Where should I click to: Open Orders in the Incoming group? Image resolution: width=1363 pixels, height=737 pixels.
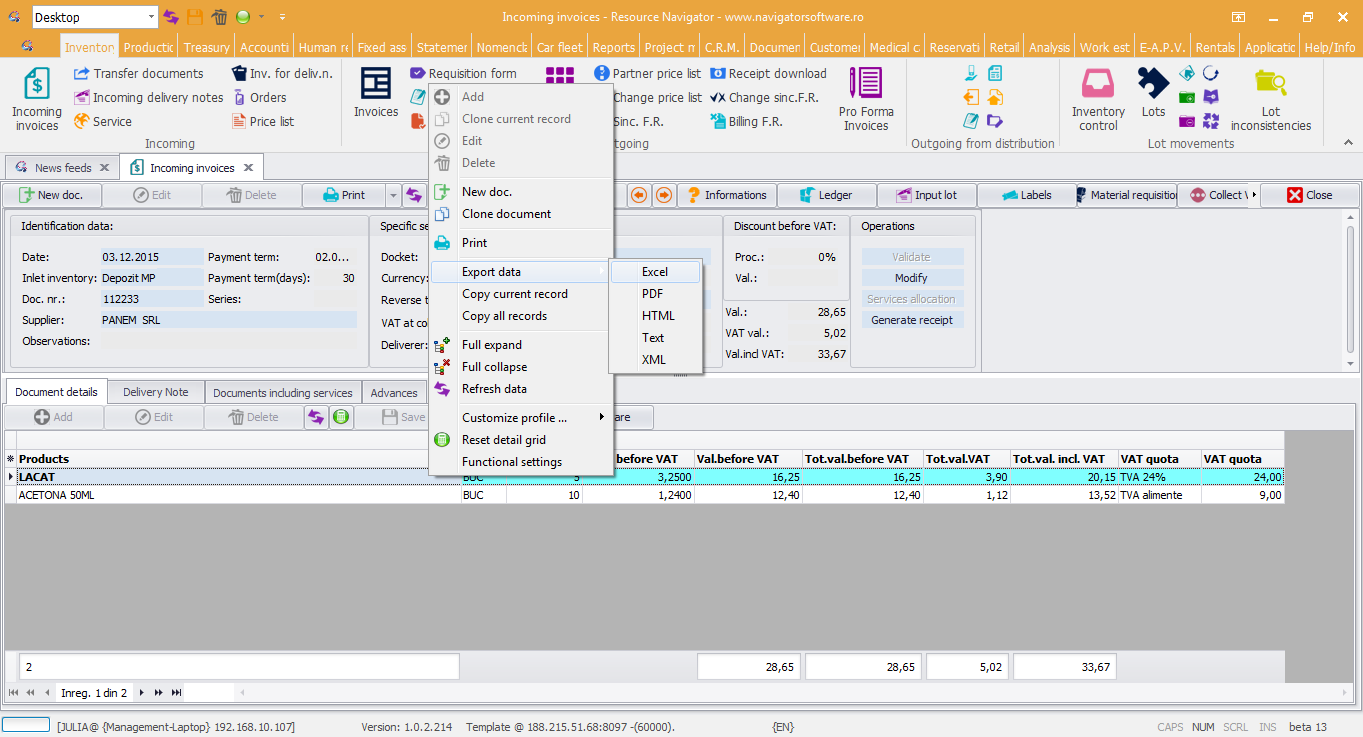click(x=259, y=98)
